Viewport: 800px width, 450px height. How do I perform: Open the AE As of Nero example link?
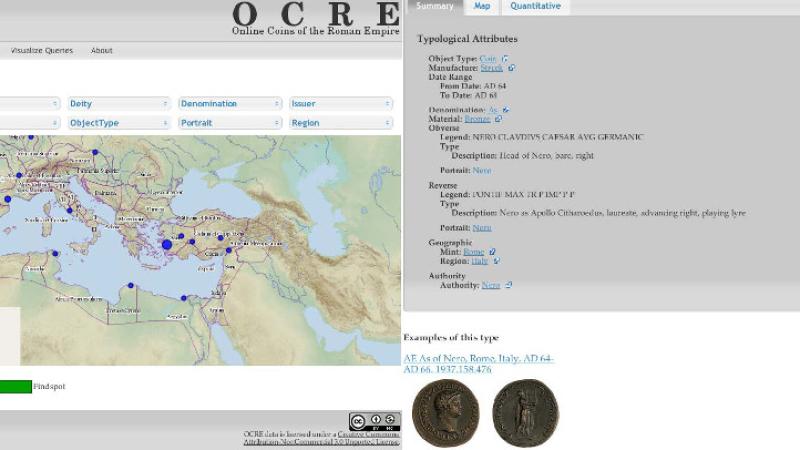tap(478, 364)
